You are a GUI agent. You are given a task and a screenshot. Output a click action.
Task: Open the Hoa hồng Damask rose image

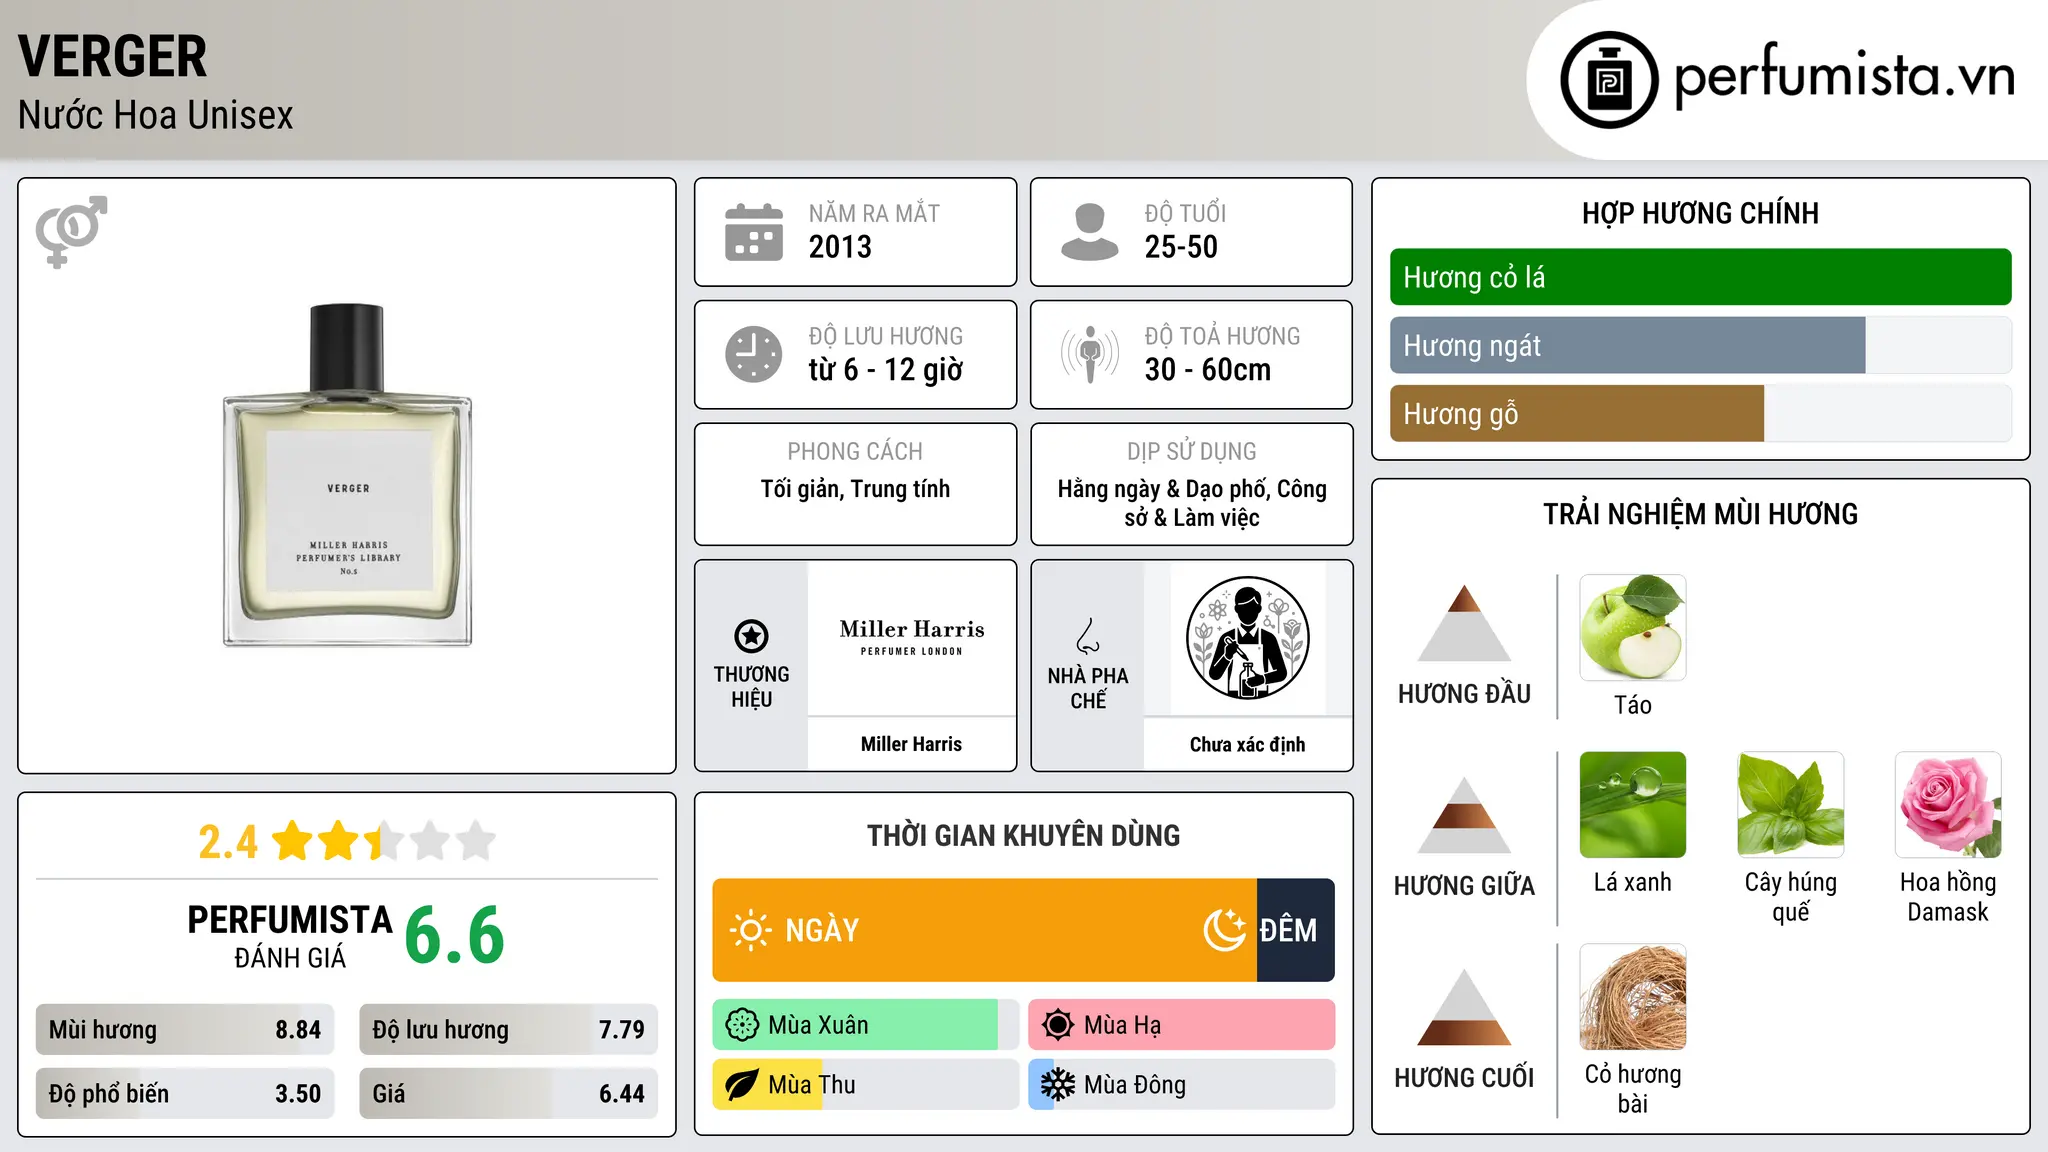click(1948, 804)
